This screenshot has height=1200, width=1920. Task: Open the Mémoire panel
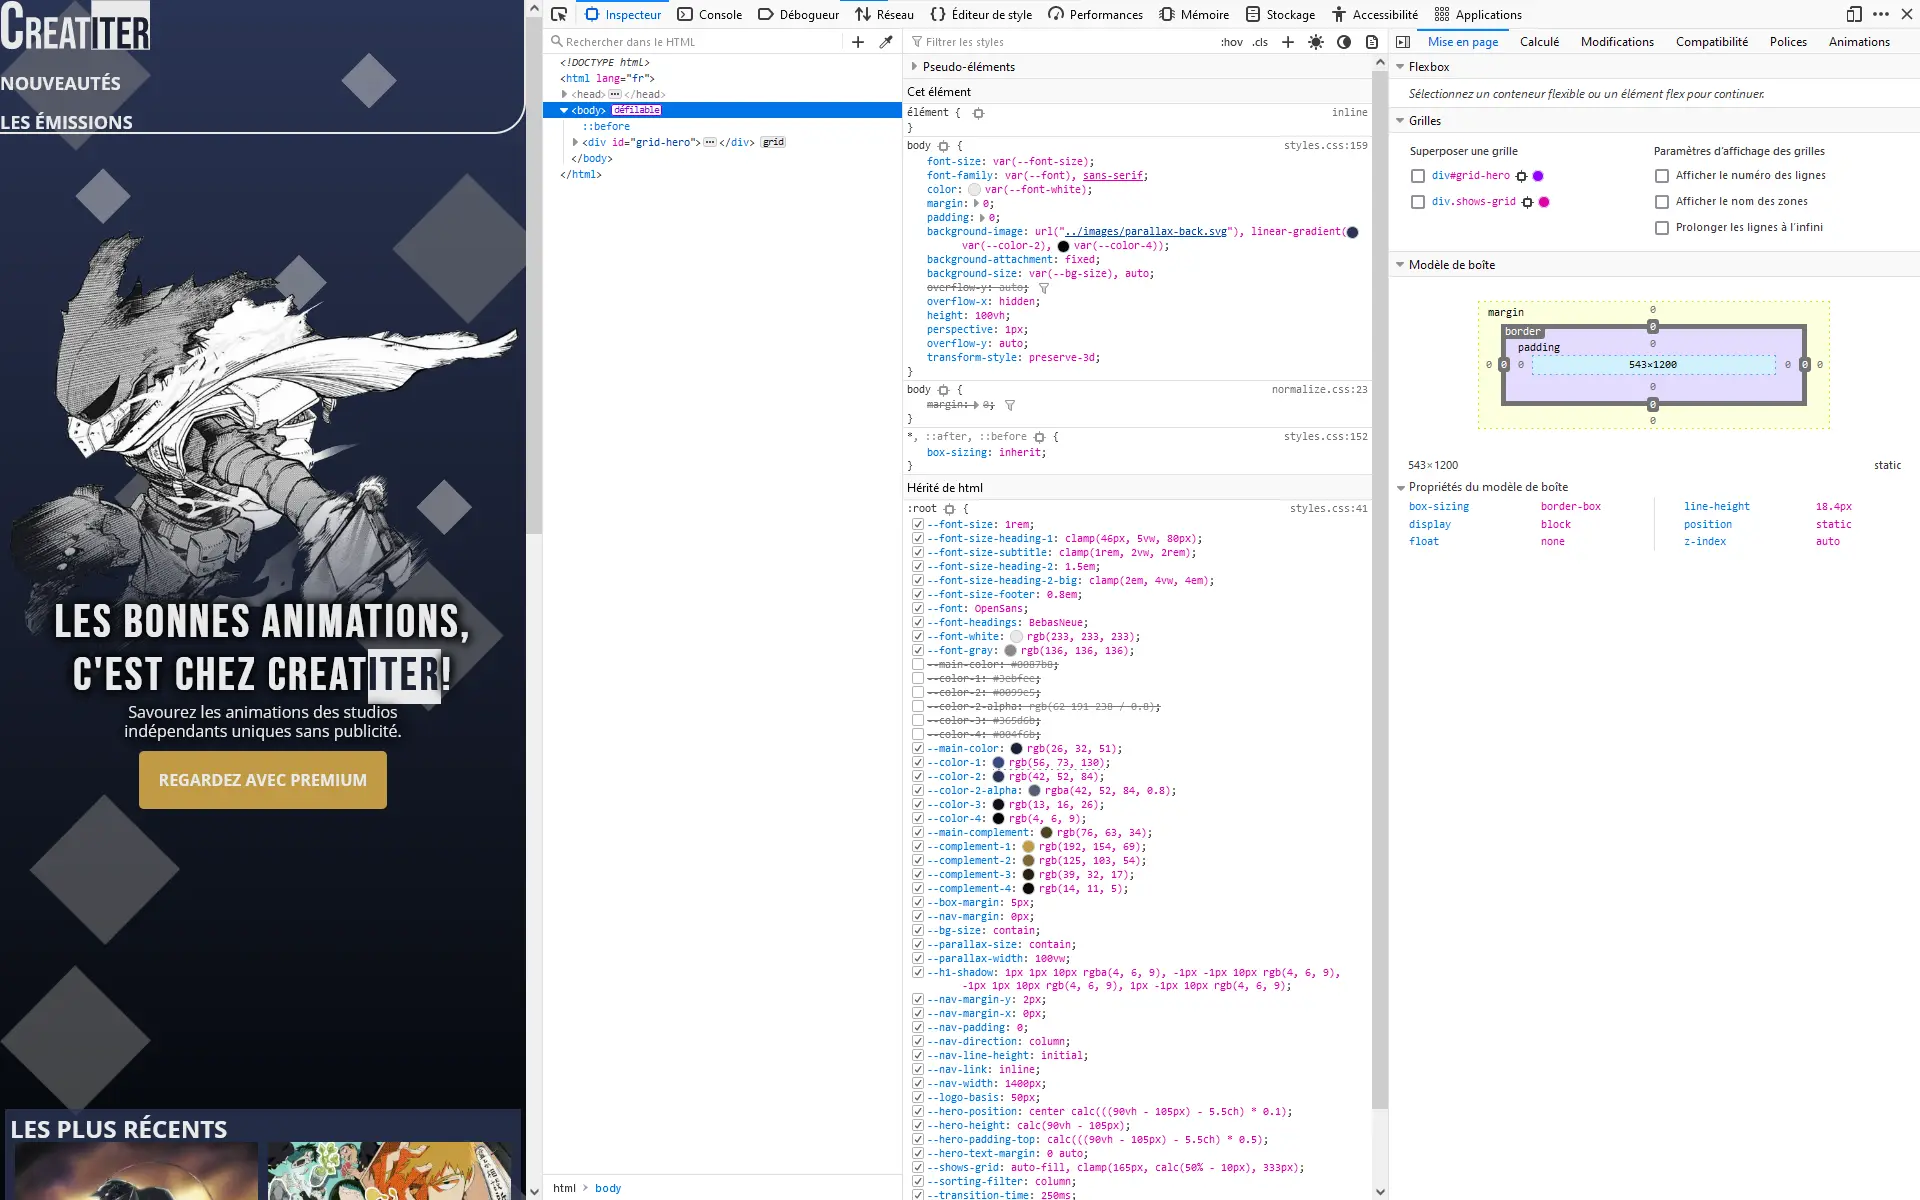1194,14
